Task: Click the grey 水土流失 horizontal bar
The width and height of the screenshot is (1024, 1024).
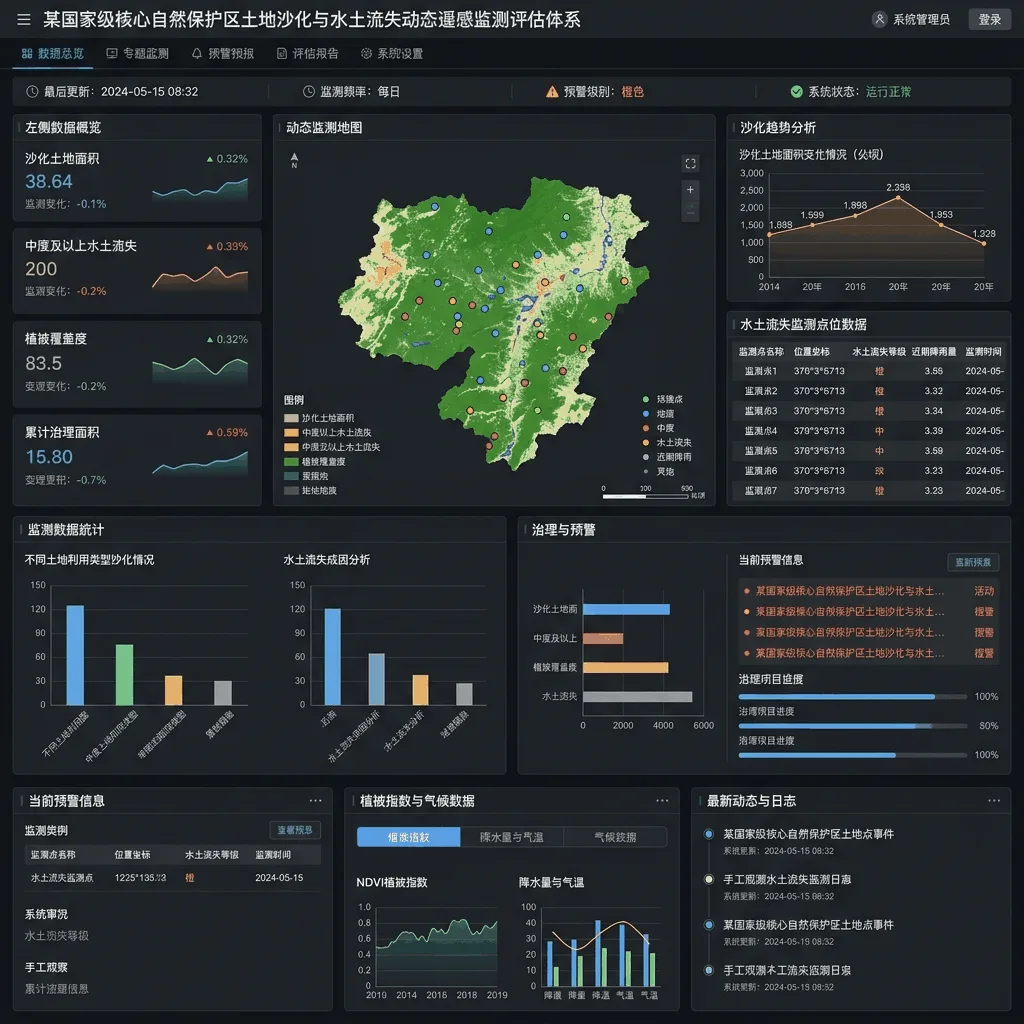Action: click(637, 697)
